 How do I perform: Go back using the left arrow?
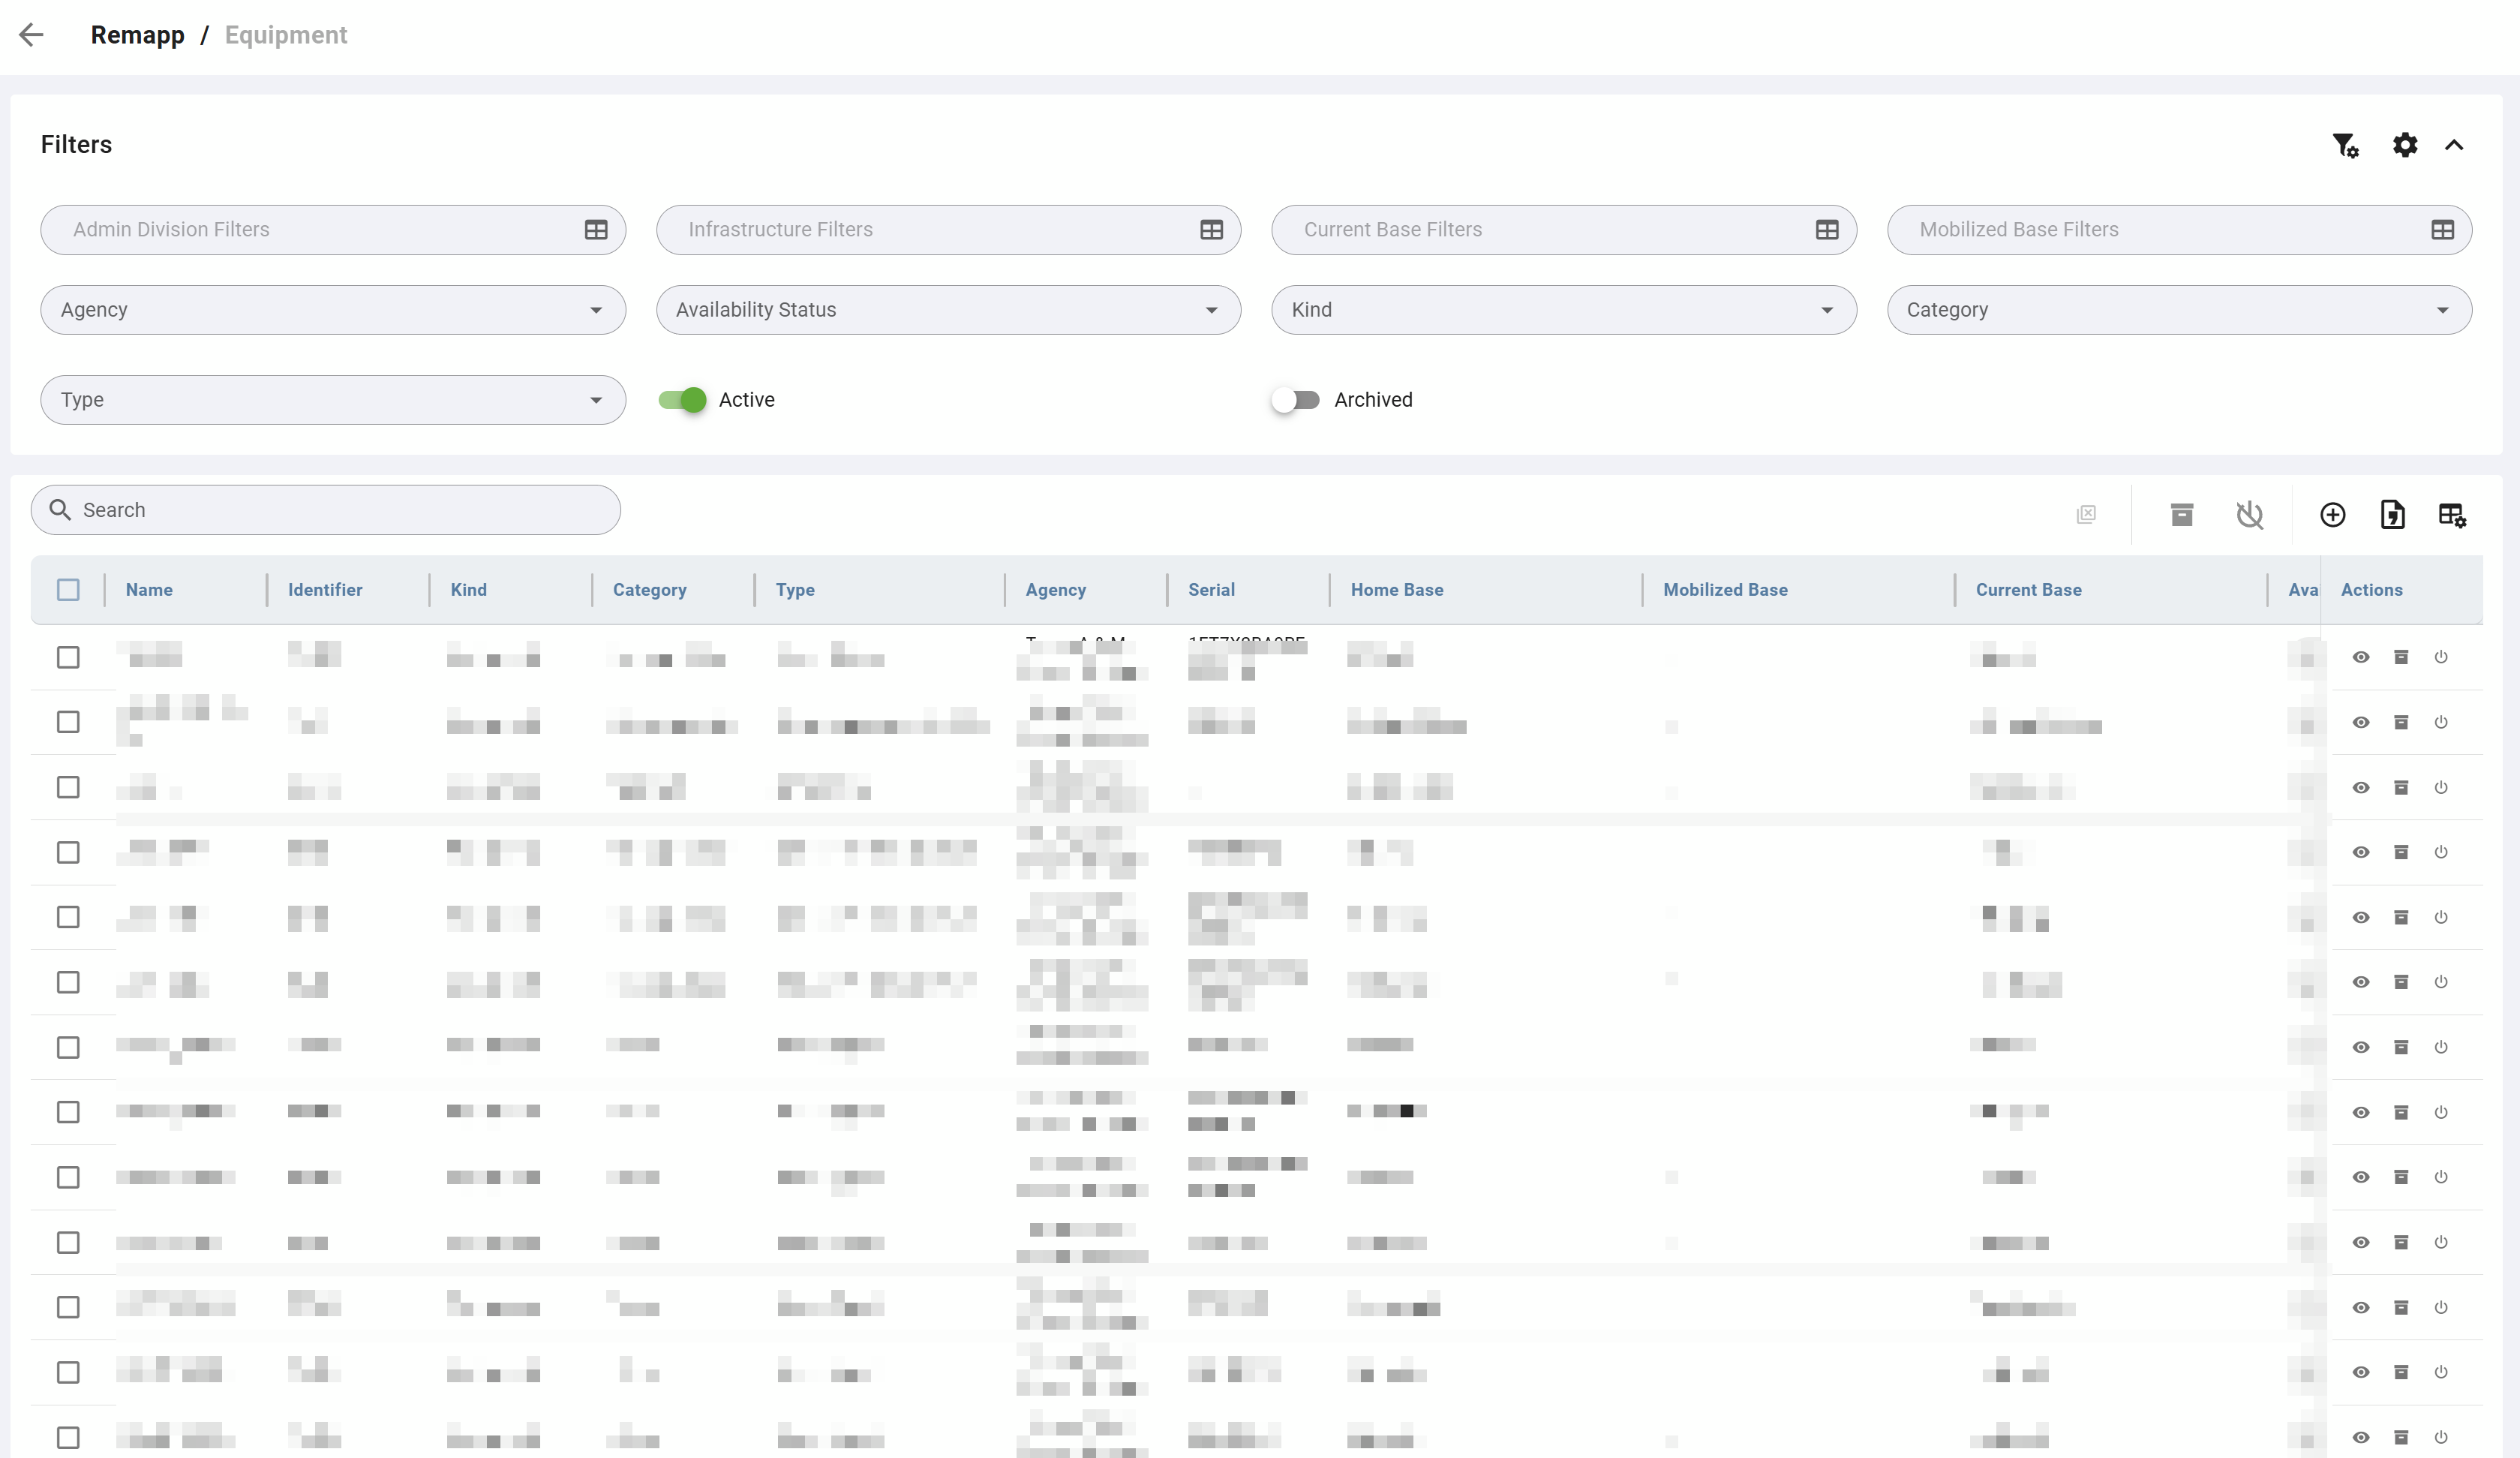tap(32, 35)
